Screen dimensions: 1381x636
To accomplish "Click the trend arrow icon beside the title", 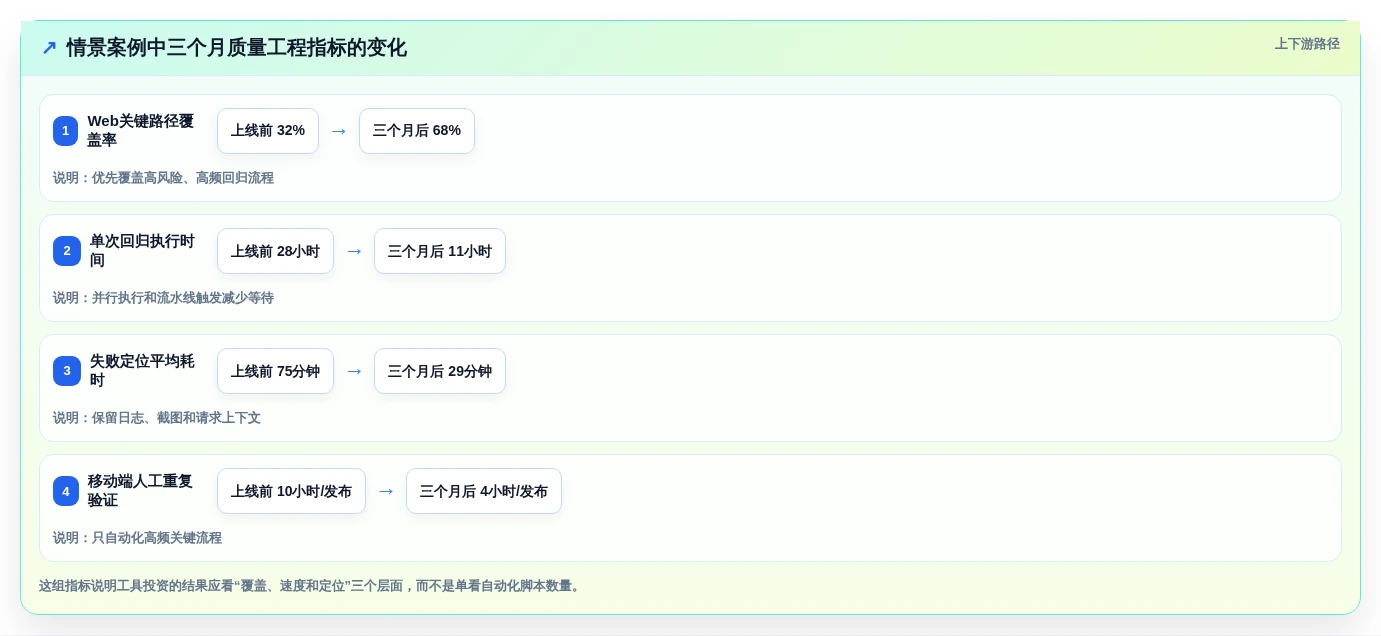I will point(48,48).
